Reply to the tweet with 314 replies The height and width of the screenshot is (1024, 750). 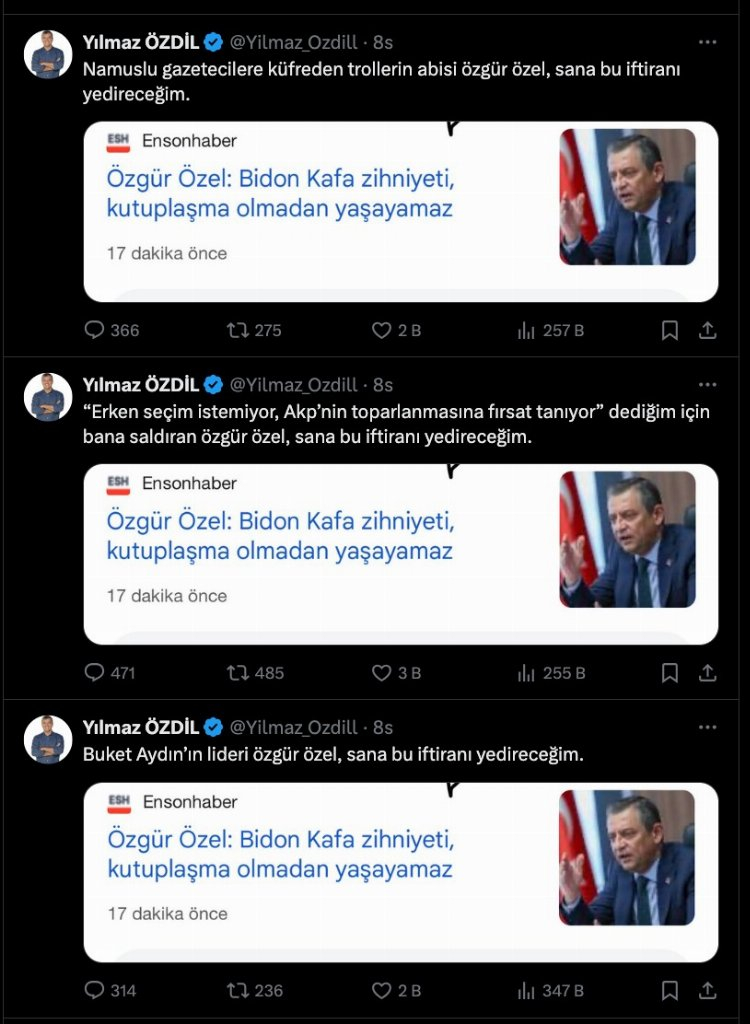point(95,990)
